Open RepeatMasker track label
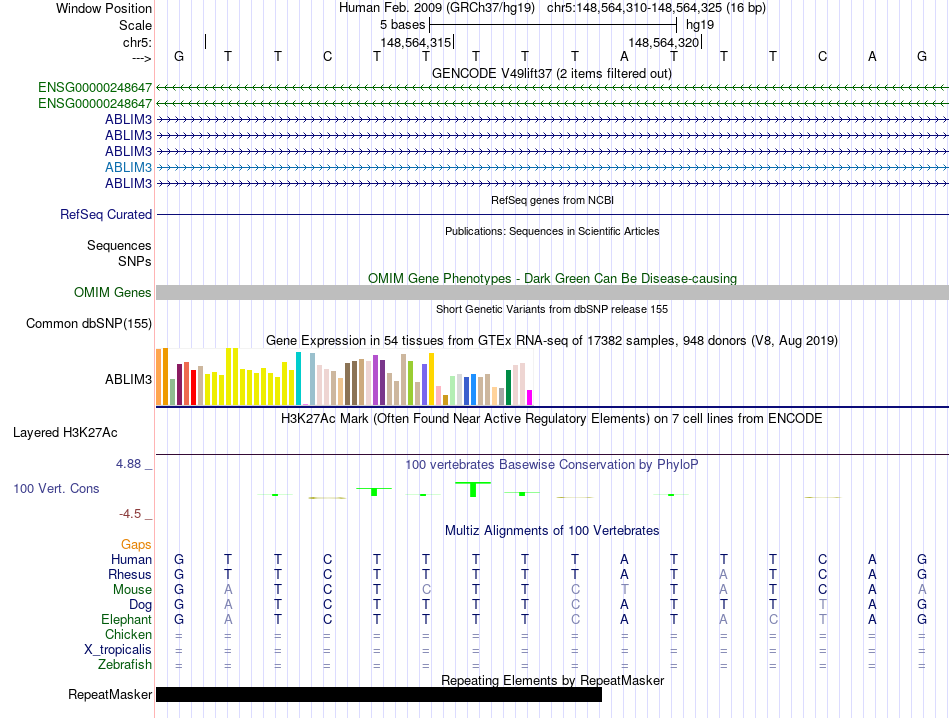The width and height of the screenshot is (950, 718). 110,694
